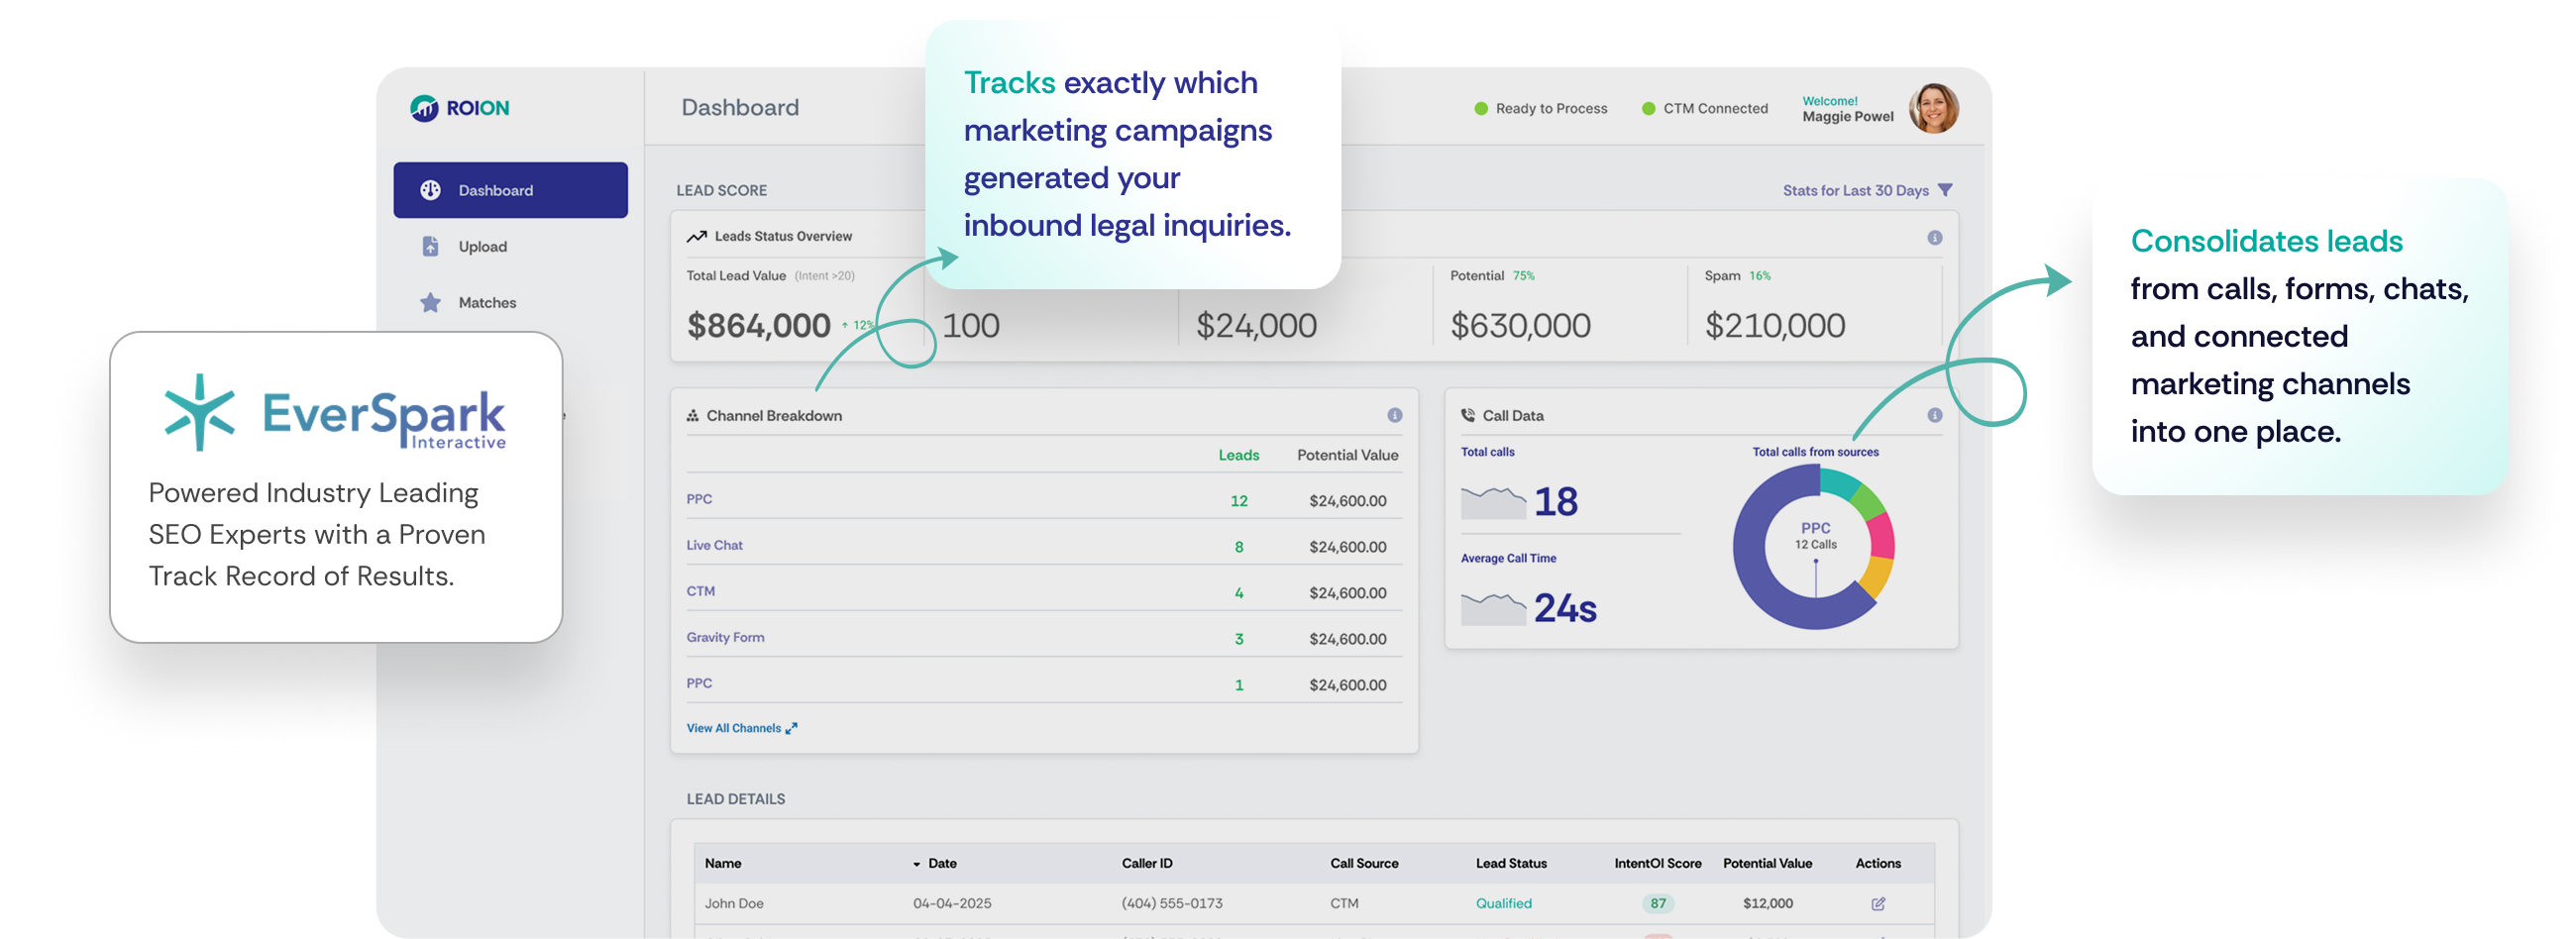Screen dimensions: 2576x939
Task: Click the Average Call Time 24s value
Action: pos(1565,608)
